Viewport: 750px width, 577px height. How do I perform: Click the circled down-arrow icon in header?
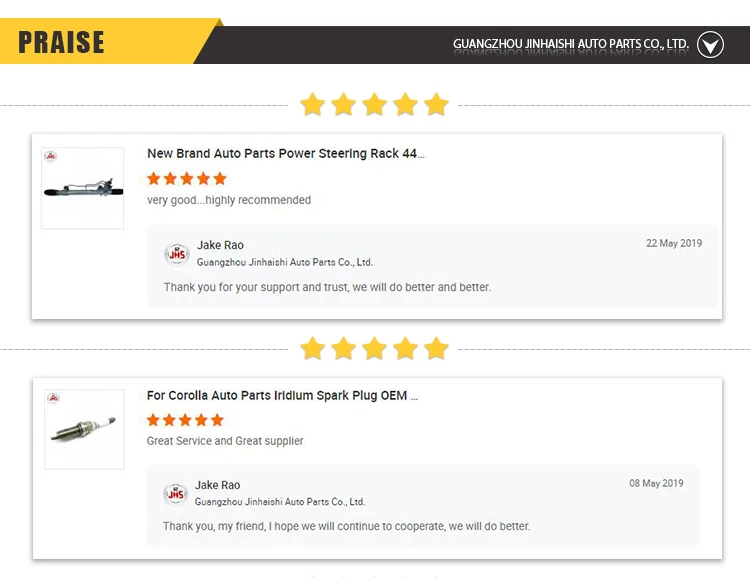coord(710,44)
